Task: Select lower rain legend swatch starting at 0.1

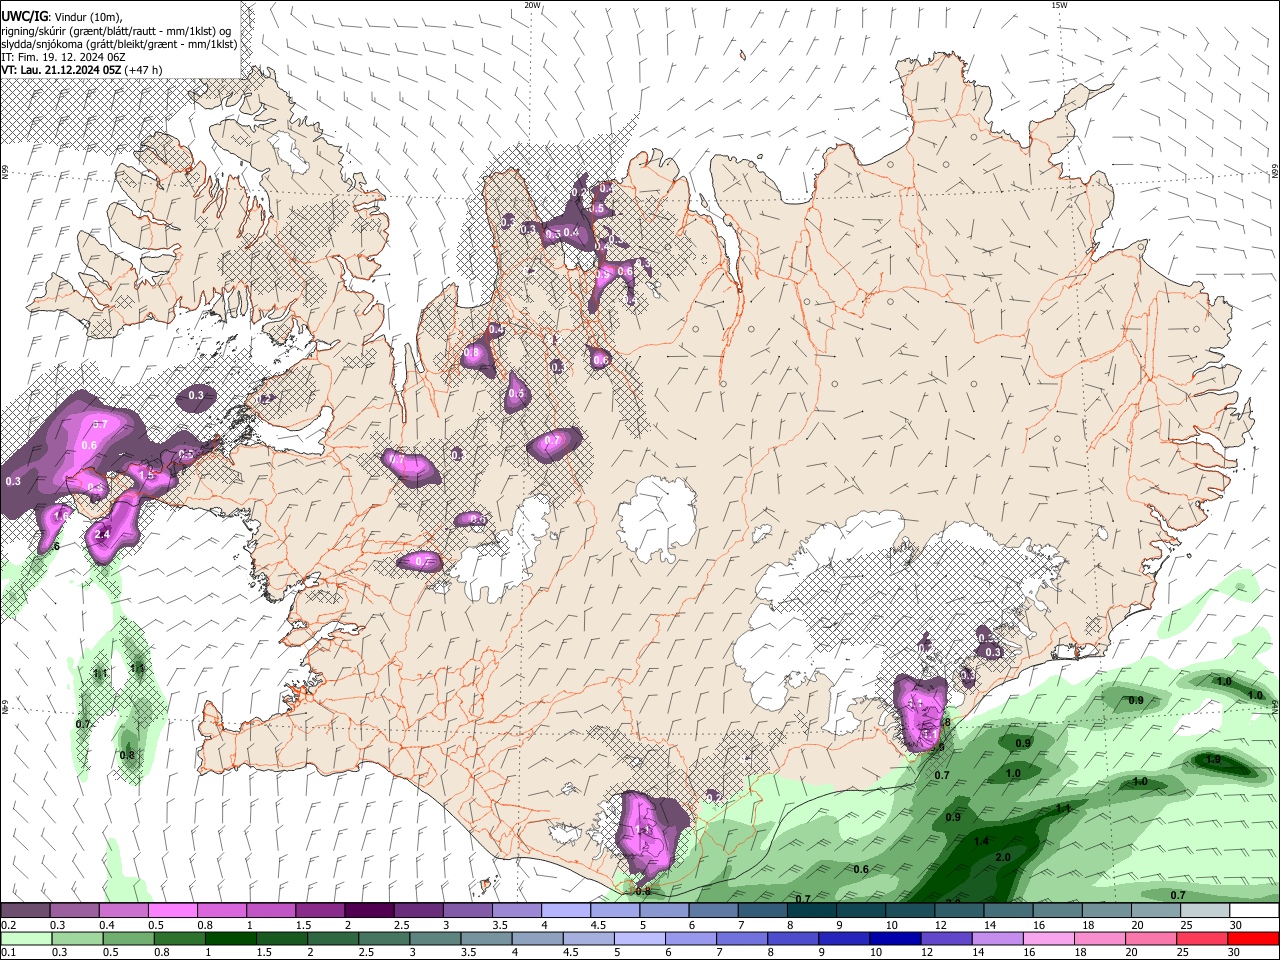Action: pos(26,939)
